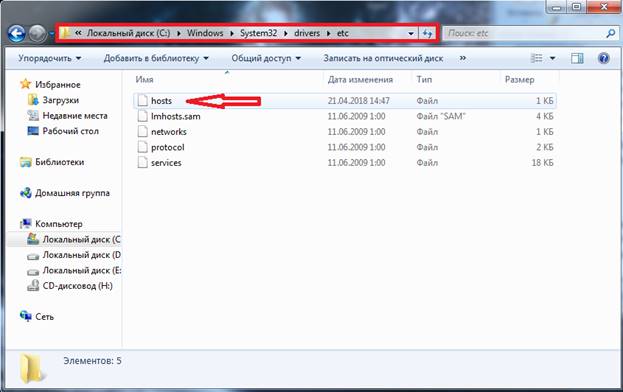Image resolution: width=623 pixels, height=392 pixels.
Task: Open Help with the question mark icon
Action: click(604, 58)
